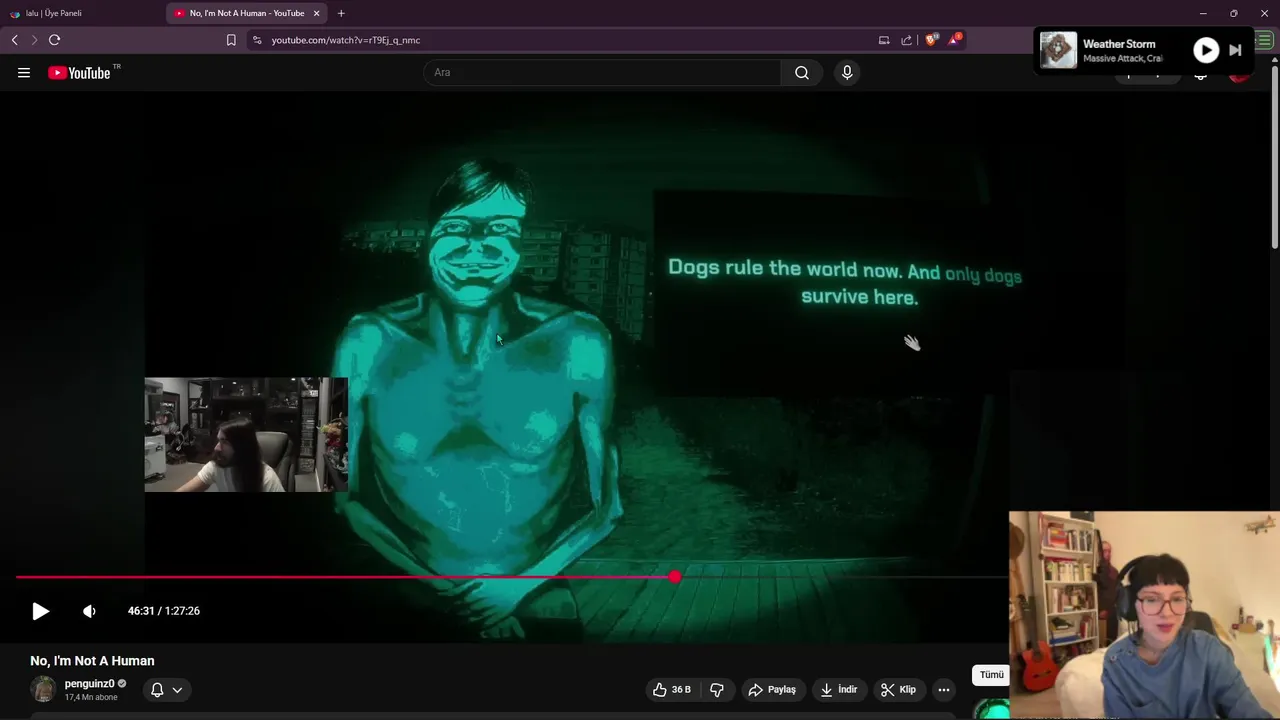Focus the Ara search field
This screenshot has width=1280, height=720.
[x=604, y=72]
